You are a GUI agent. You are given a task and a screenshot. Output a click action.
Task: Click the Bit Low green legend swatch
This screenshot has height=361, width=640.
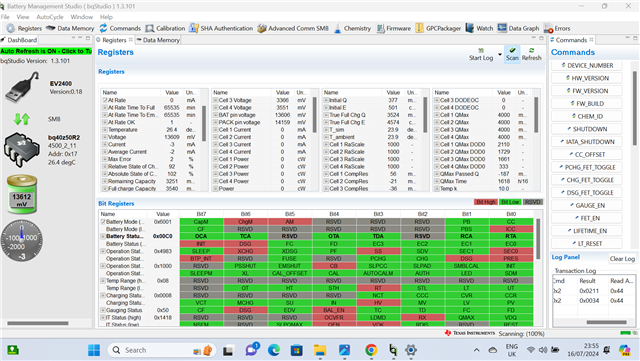point(510,202)
